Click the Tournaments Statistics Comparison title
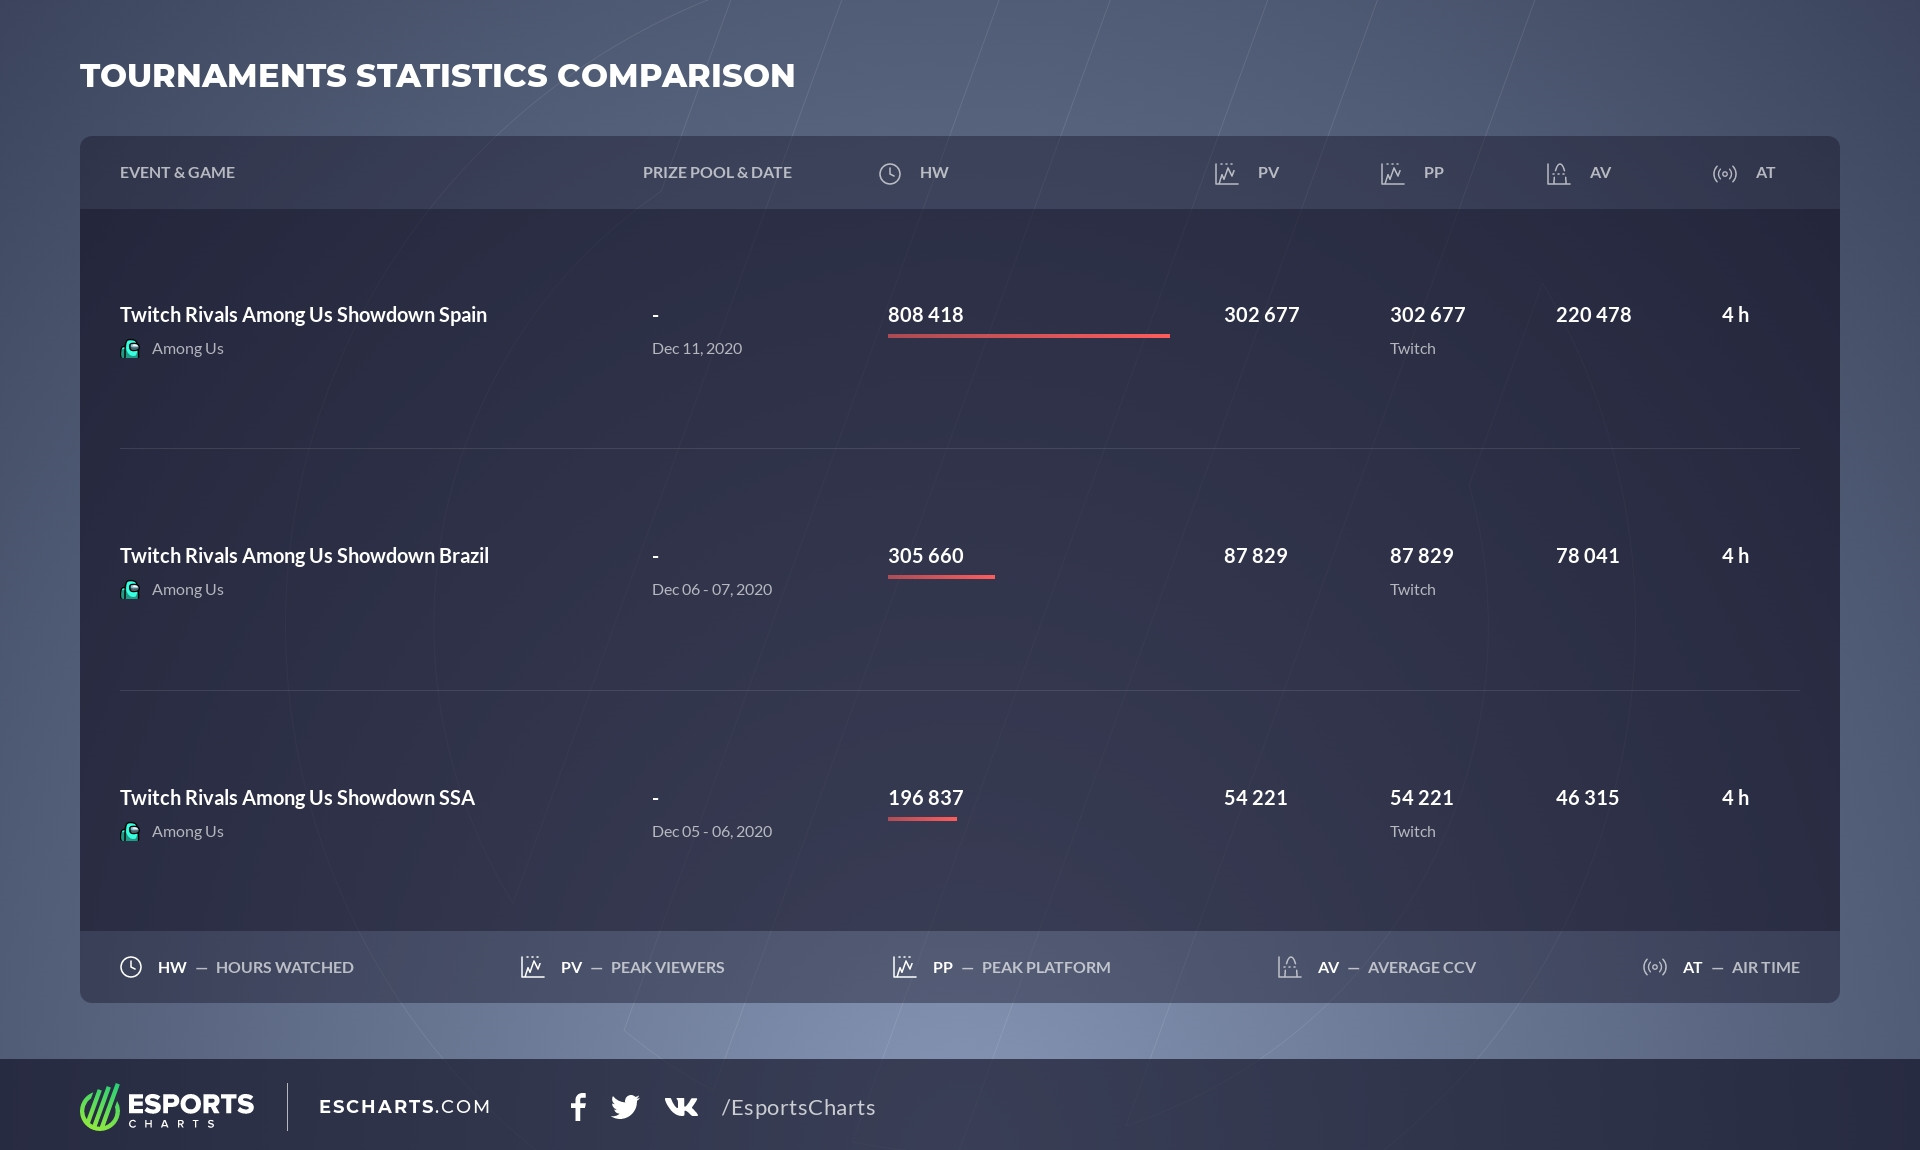The height and width of the screenshot is (1150, 1920). (438, 76)
